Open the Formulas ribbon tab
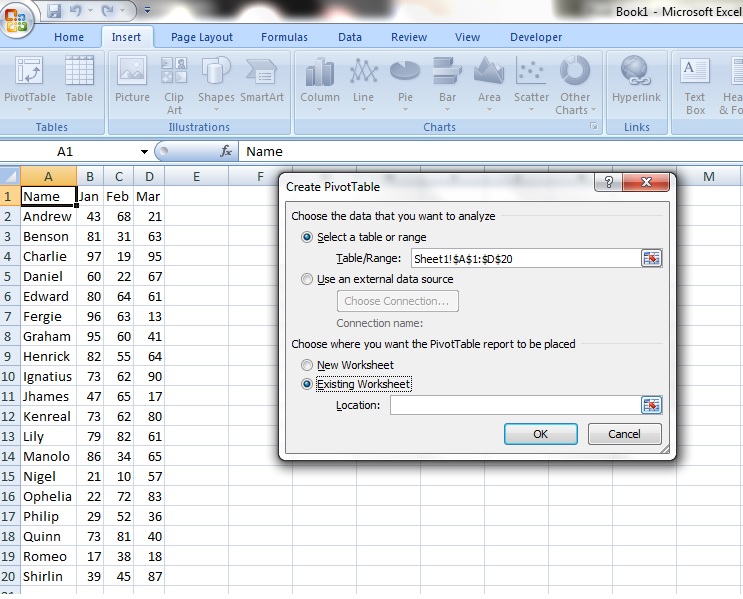Image resolution: width=743 pixels, height=599 pixels. pyautogui.click(x=284, y=37)
